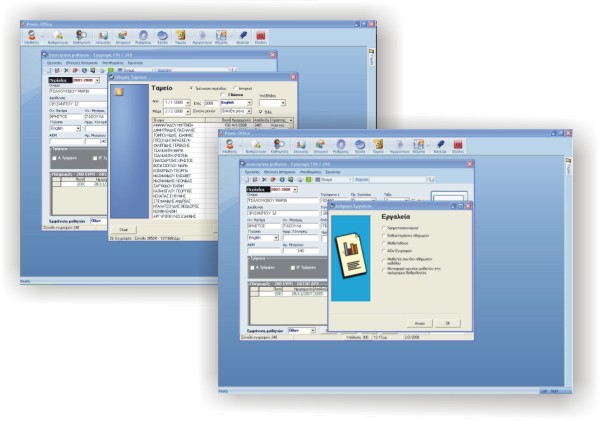This screenshot has height=421, width=600.
Task: Open the Εργασίες menu in the back student window
Action: tap(55, 62)
